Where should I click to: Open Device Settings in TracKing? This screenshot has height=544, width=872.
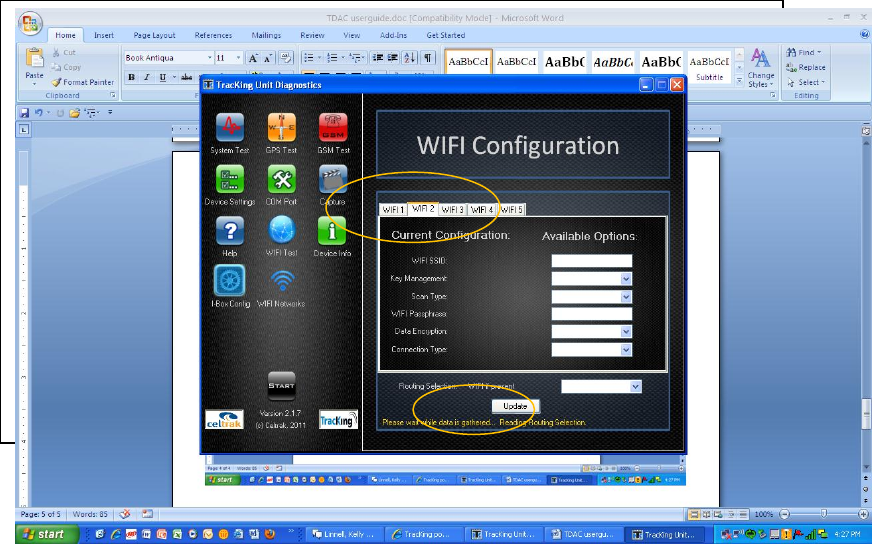pos(230,179)
